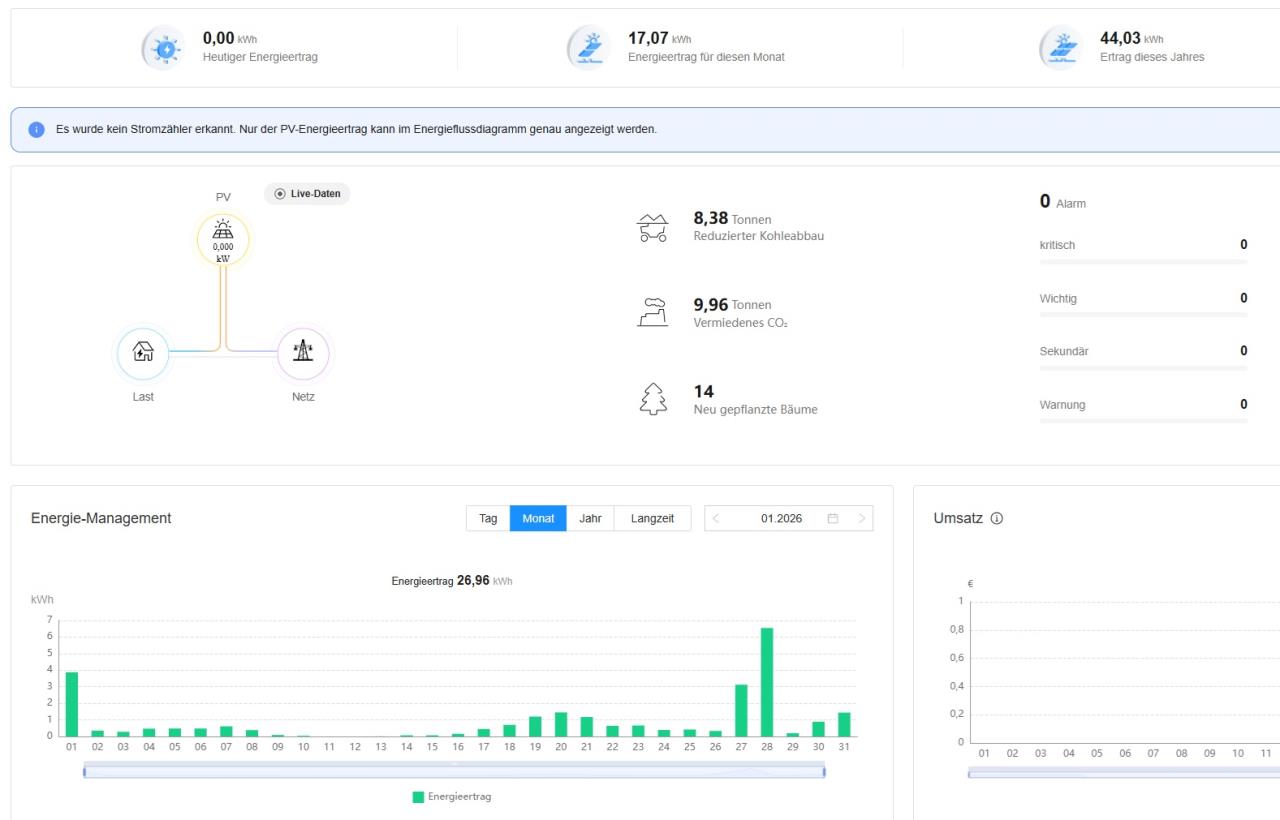1280x820 pixels.
Task: Switch to the Jahr tab
Action: pos(590,518)
